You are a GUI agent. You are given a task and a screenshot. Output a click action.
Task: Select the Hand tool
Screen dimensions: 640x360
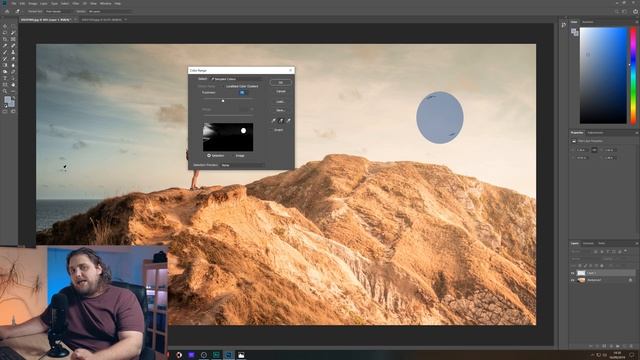pos(13,85)
